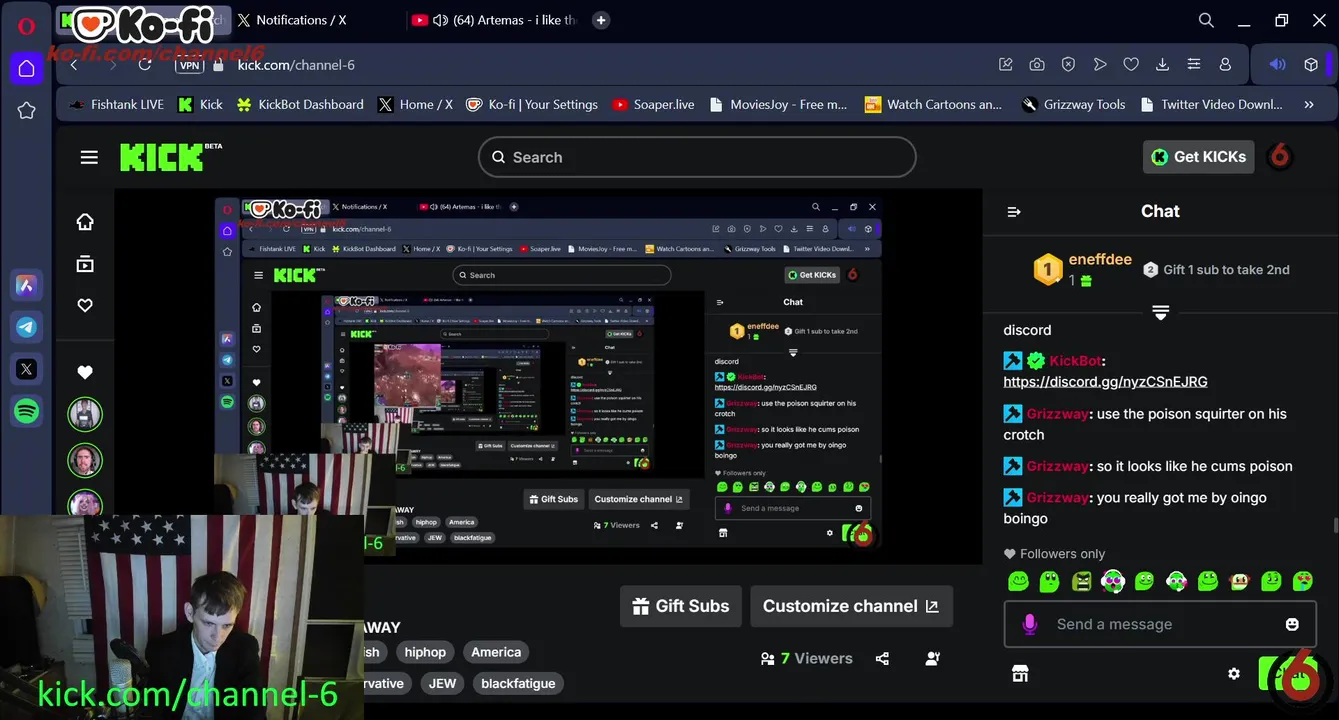
Task: Switch to the Artemas YouTube tab
Action: 494,20
